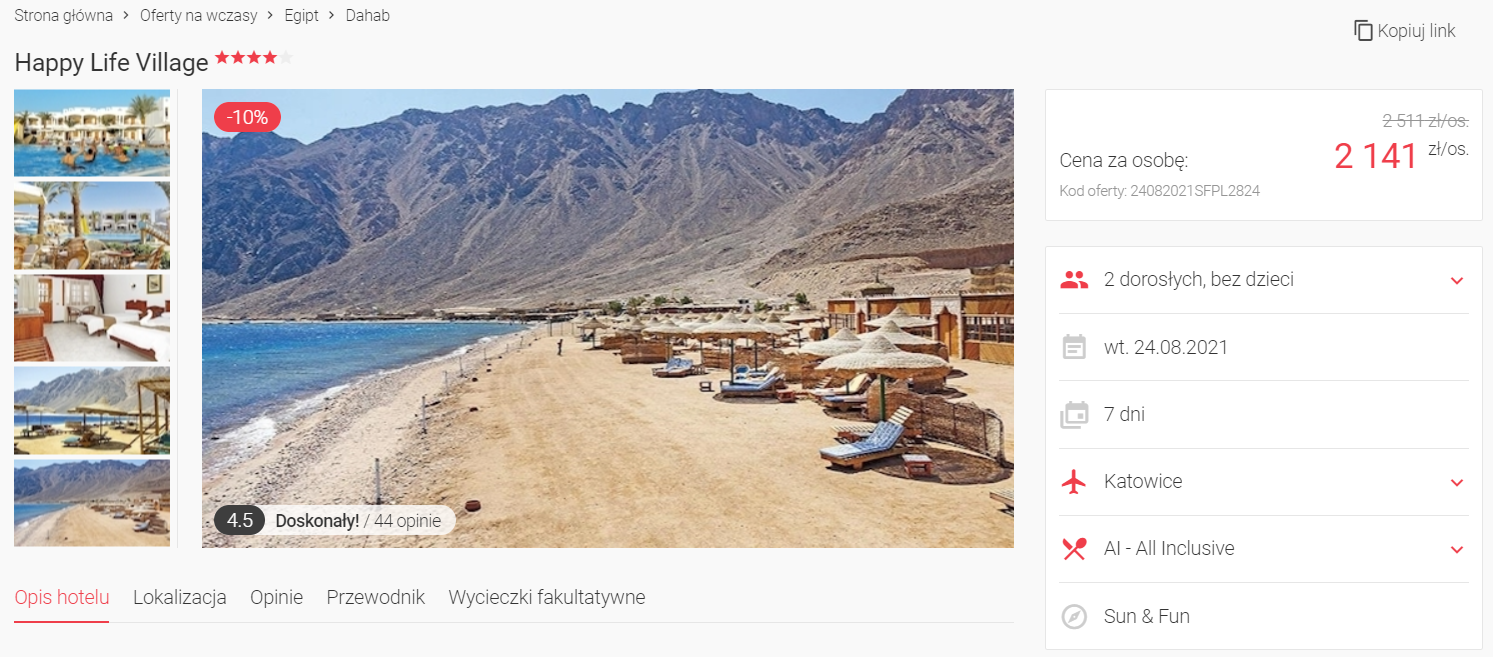The height and width of the screenshot is (657, 1493).
Task: Click the compass icon beside Sun & Fun
Action: [x=1074, y=616]
